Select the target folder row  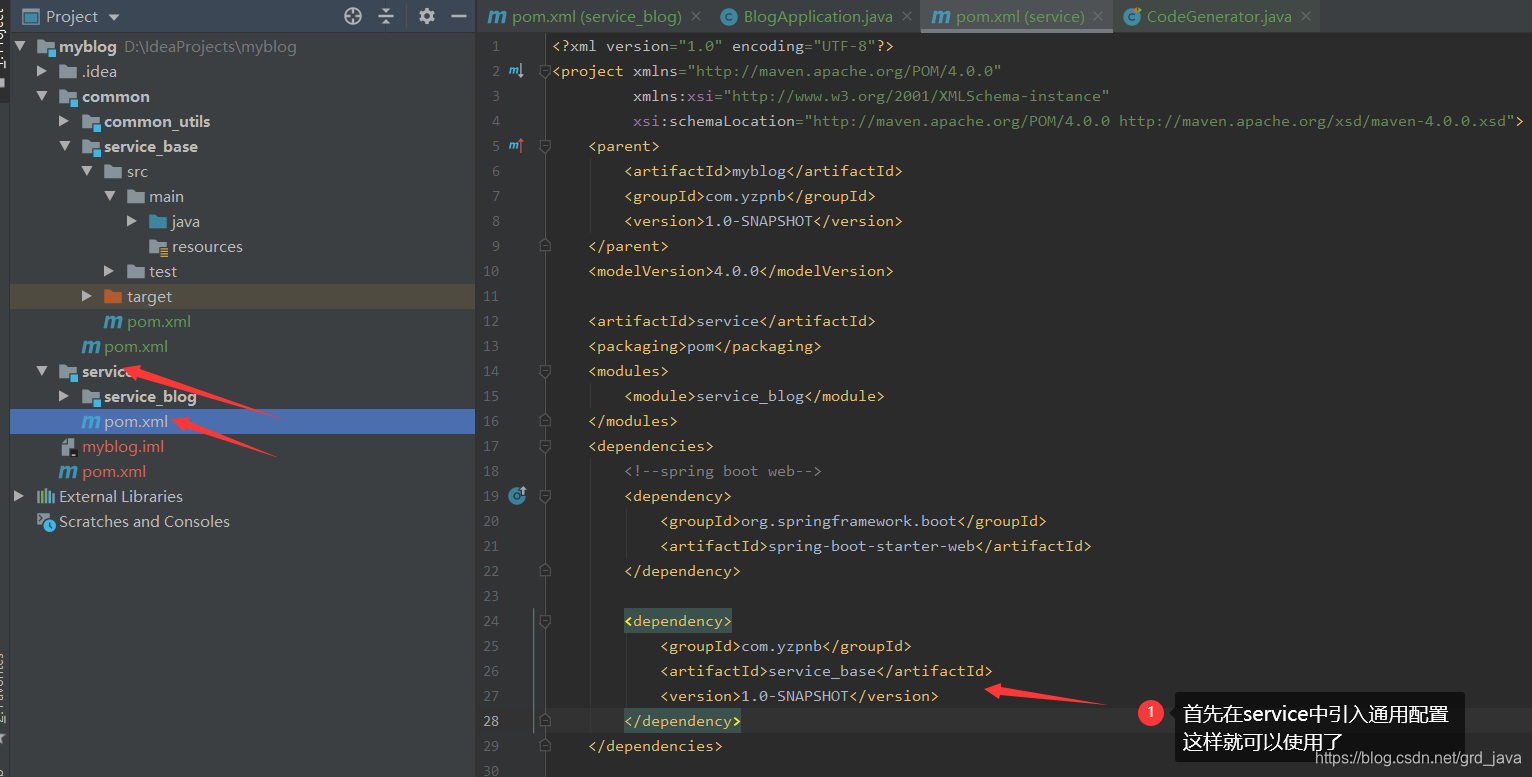pos(242,296)
